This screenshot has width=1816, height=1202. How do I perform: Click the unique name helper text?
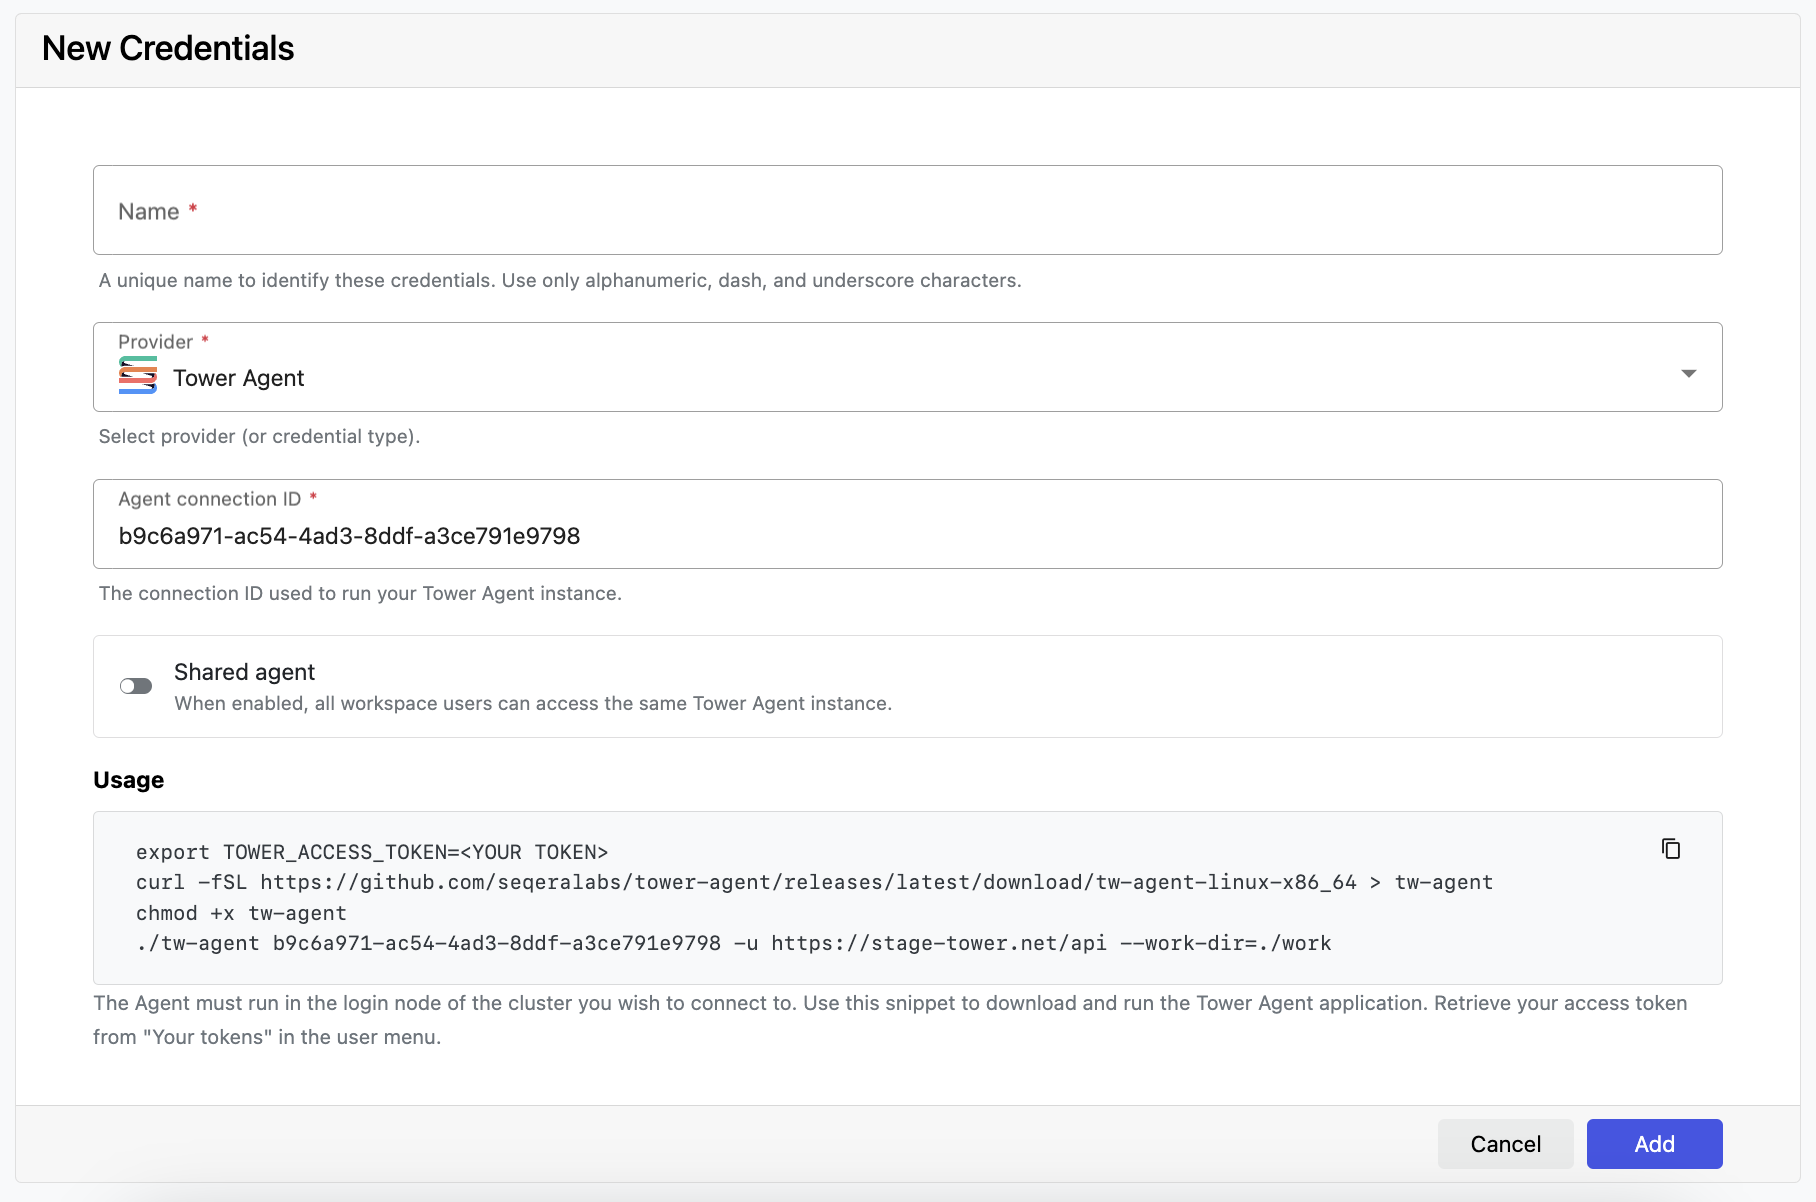tap(559, 280)
